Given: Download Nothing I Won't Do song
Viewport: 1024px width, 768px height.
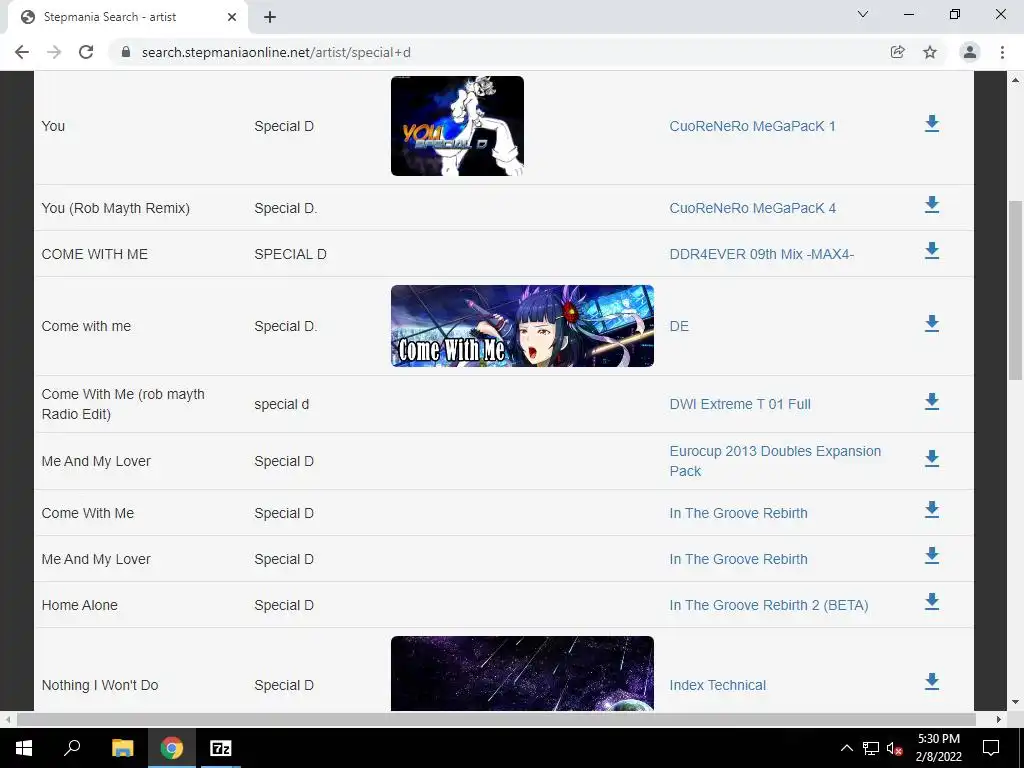Looking at the screenshot, I should 932,682.
